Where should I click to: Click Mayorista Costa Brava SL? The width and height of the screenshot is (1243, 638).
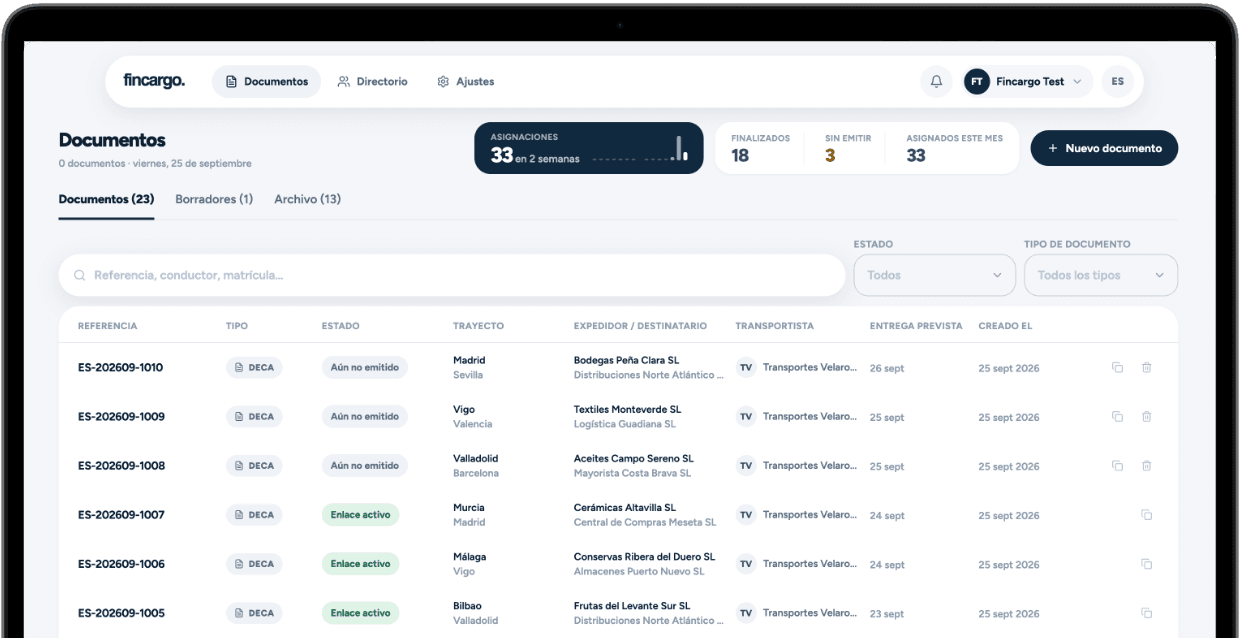(x=632, y=473)
